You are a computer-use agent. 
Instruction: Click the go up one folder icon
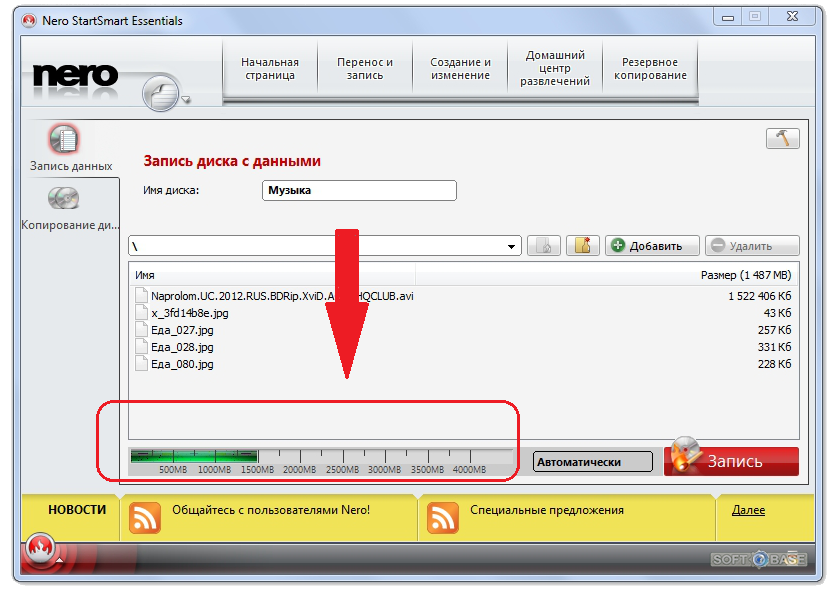(544, 246)
